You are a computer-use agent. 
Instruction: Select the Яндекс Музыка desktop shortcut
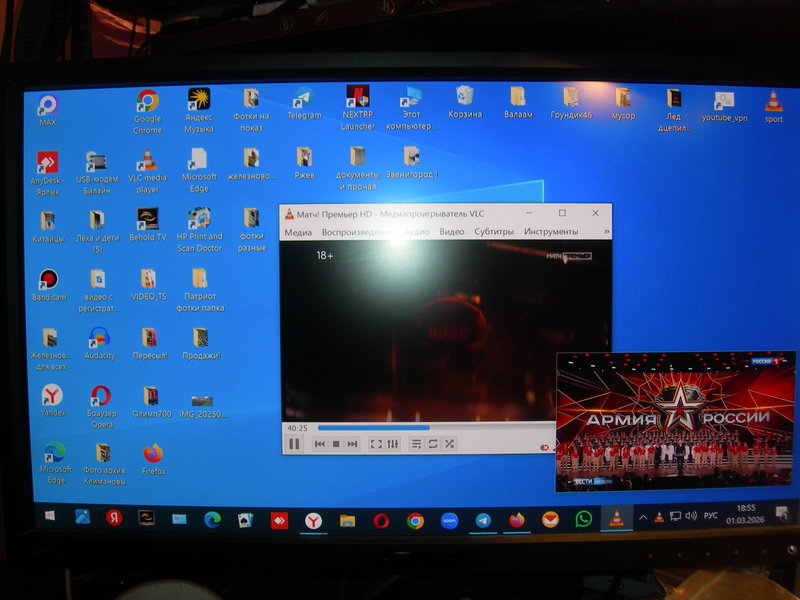tap(198, 111)
